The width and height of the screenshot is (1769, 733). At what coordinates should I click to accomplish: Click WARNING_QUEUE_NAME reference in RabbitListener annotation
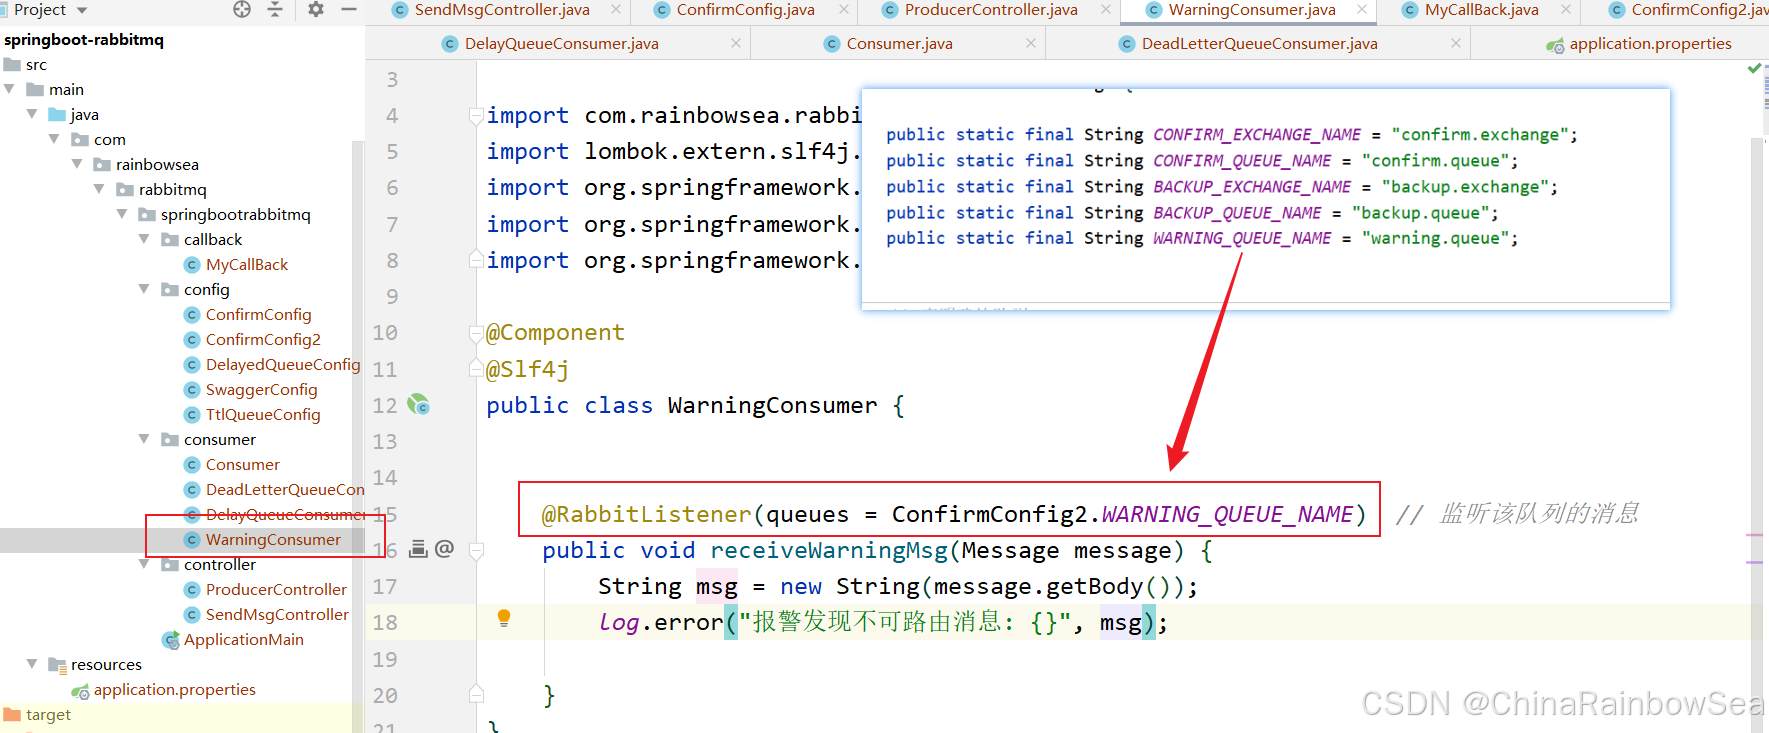pyautogui.click(x=1227, y=514)
